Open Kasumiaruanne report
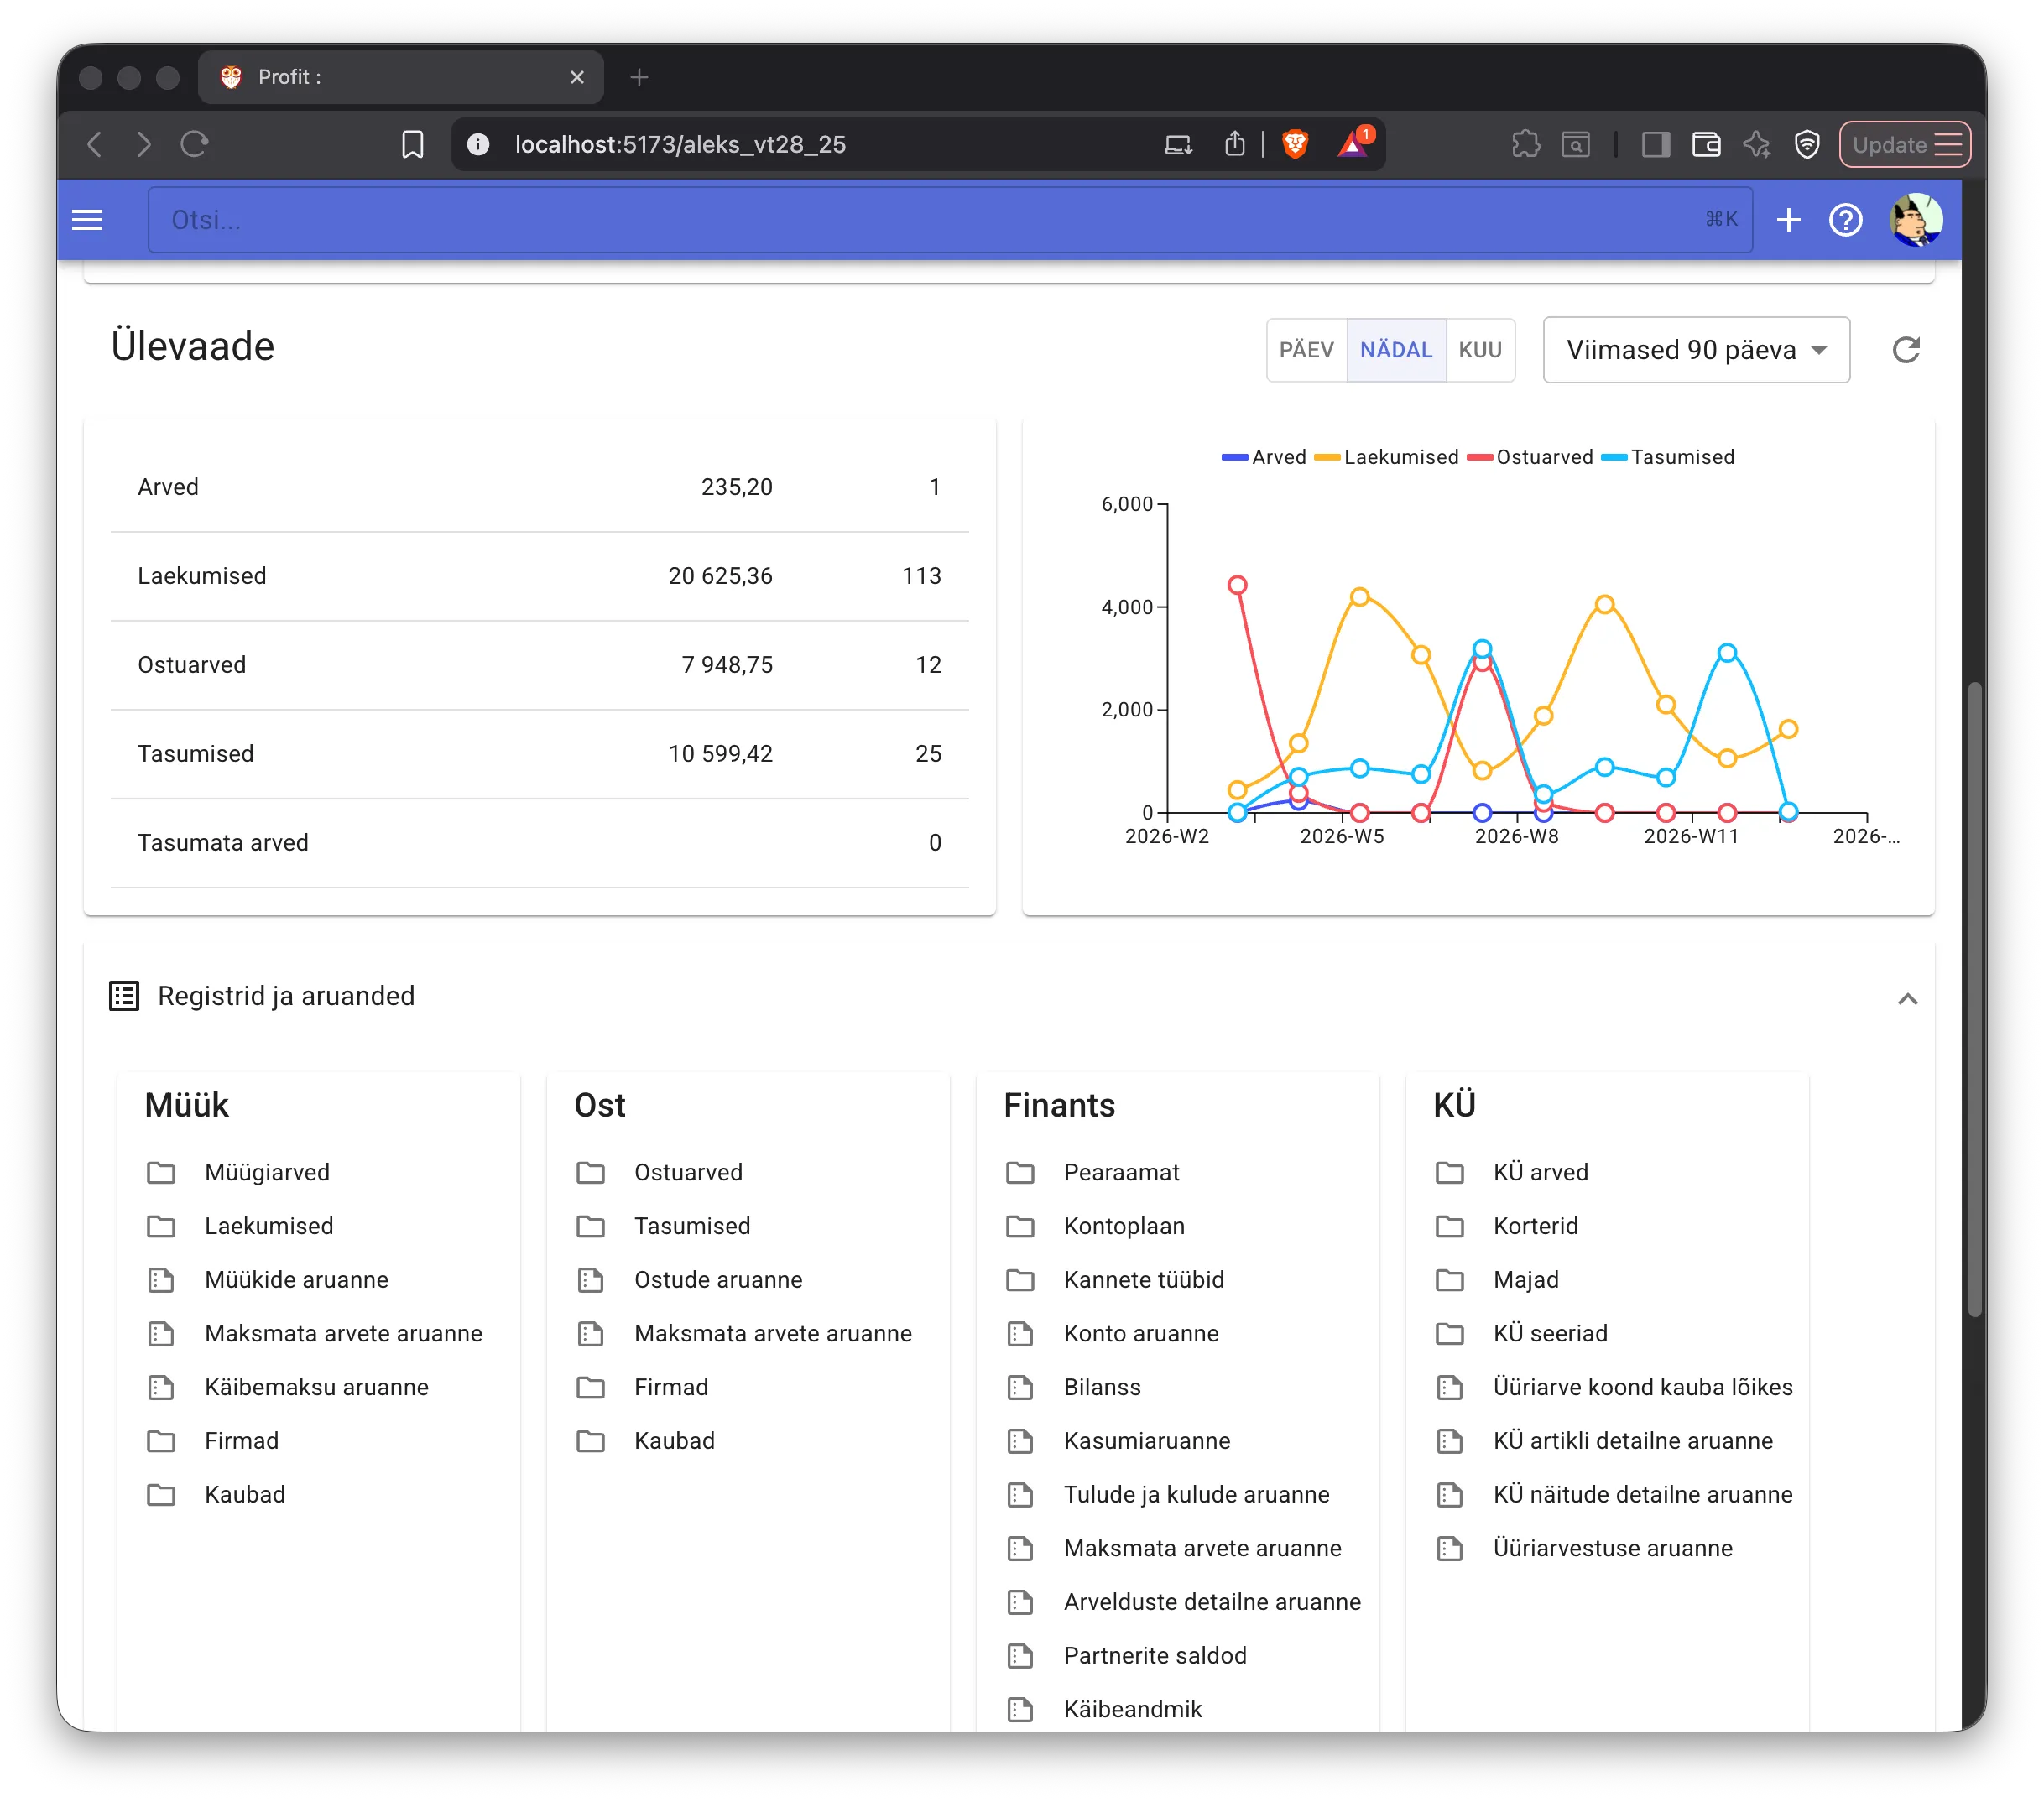 [x=1147, y=1441]
